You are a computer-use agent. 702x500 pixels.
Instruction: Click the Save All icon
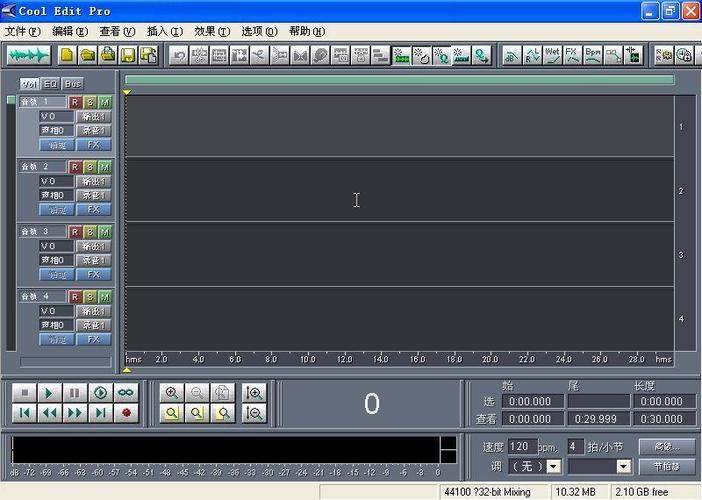pos(149,55)
